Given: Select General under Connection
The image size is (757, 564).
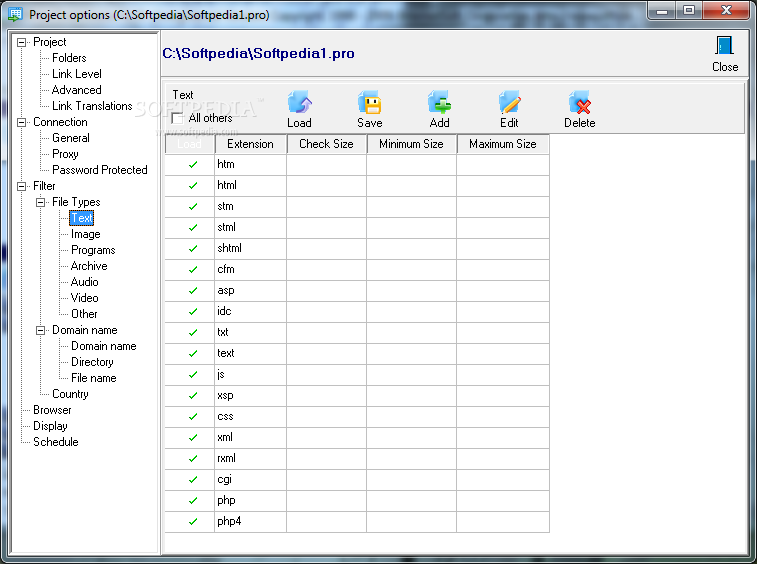Looking at the screenshot, I should point(70,138).
